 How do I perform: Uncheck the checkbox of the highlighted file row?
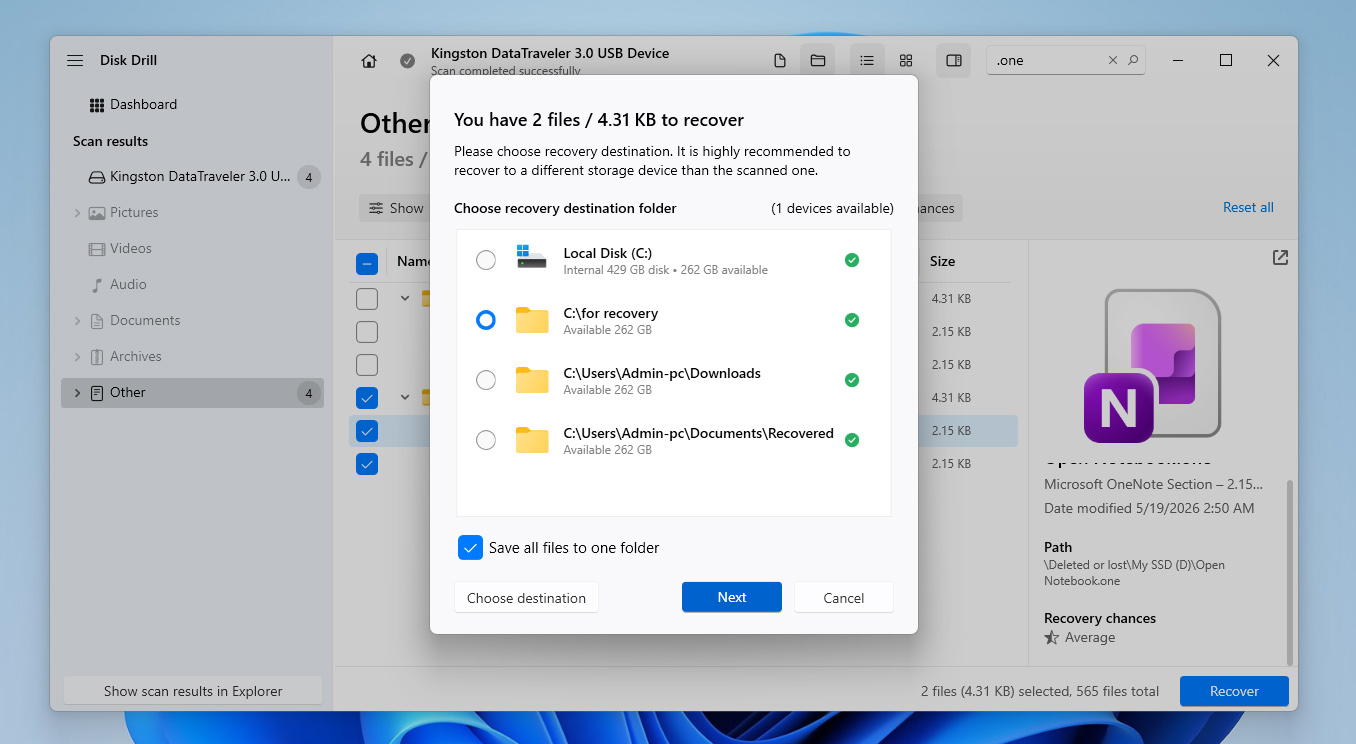pos(367,431)
